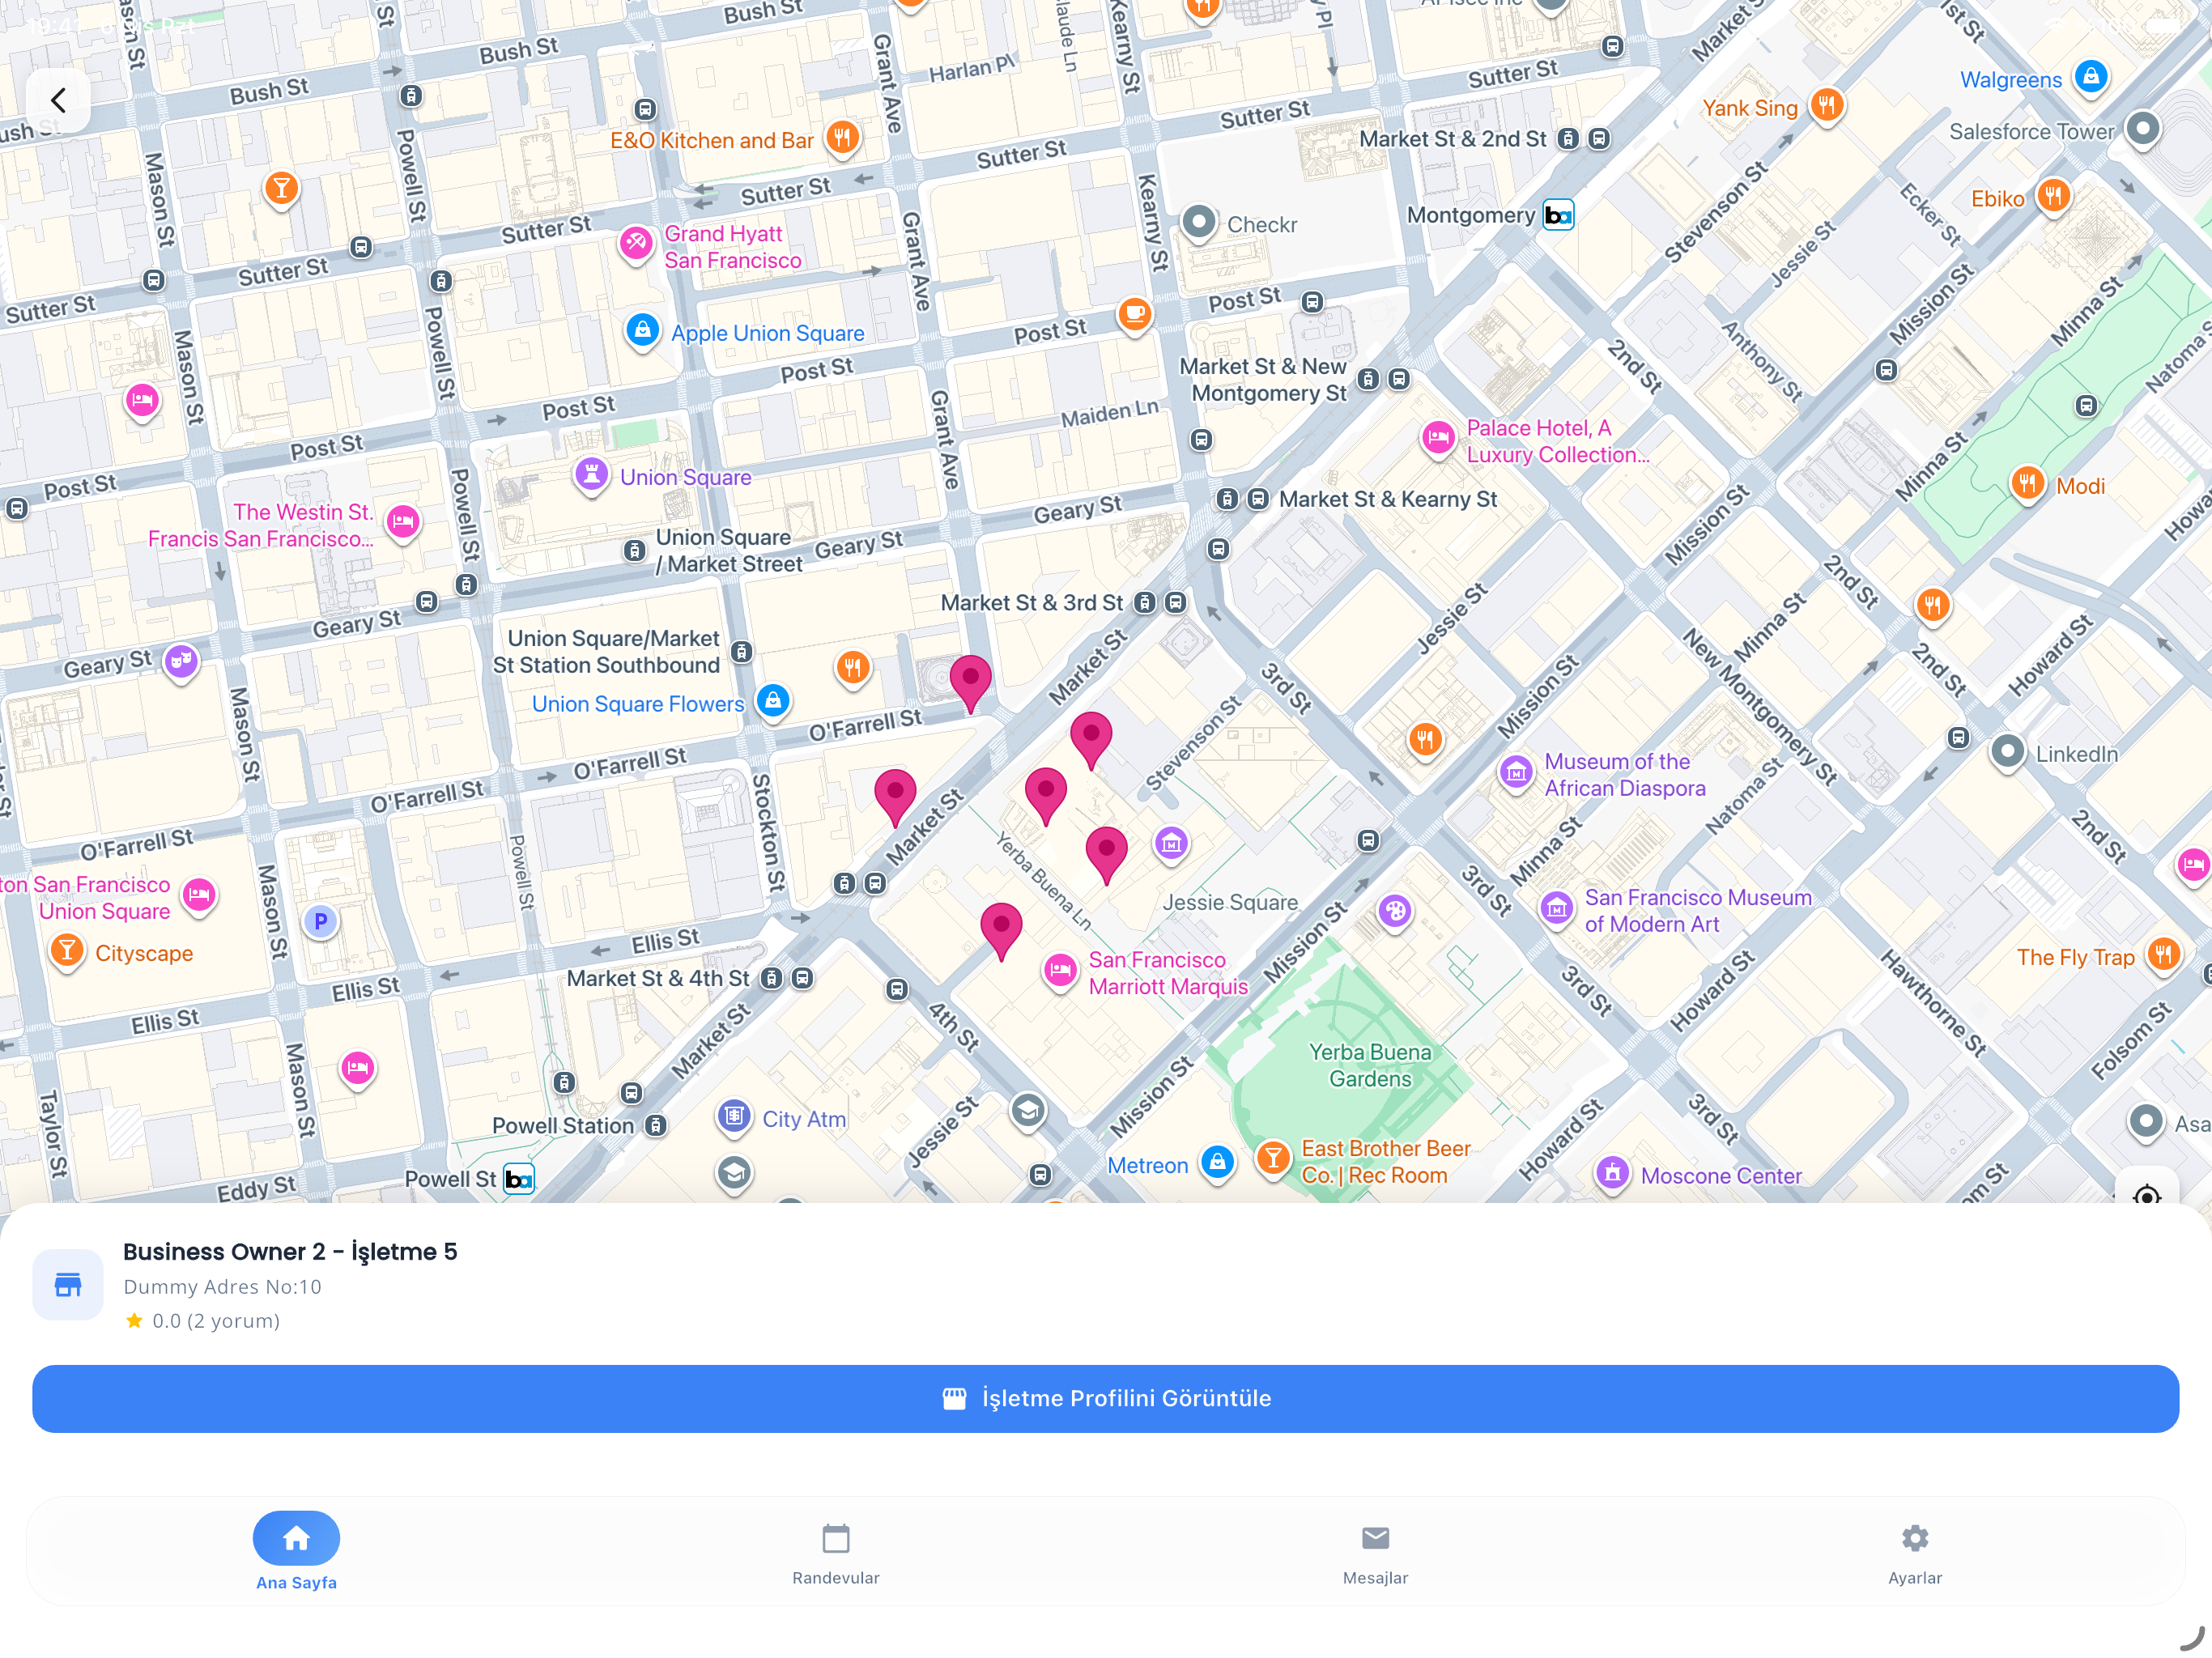Select business pin nearest O'Farrell St
Viewport: 2212px width, 1658px height.
[x=970, y=685]
